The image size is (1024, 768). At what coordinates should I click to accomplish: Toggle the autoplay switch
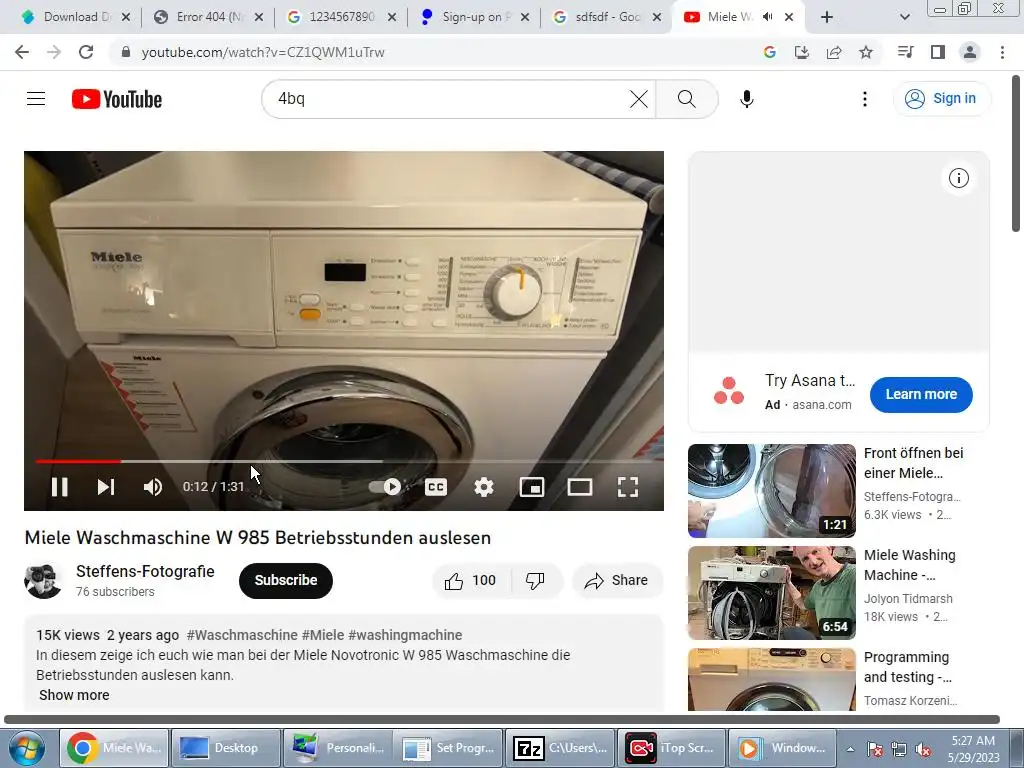[385, 487]
